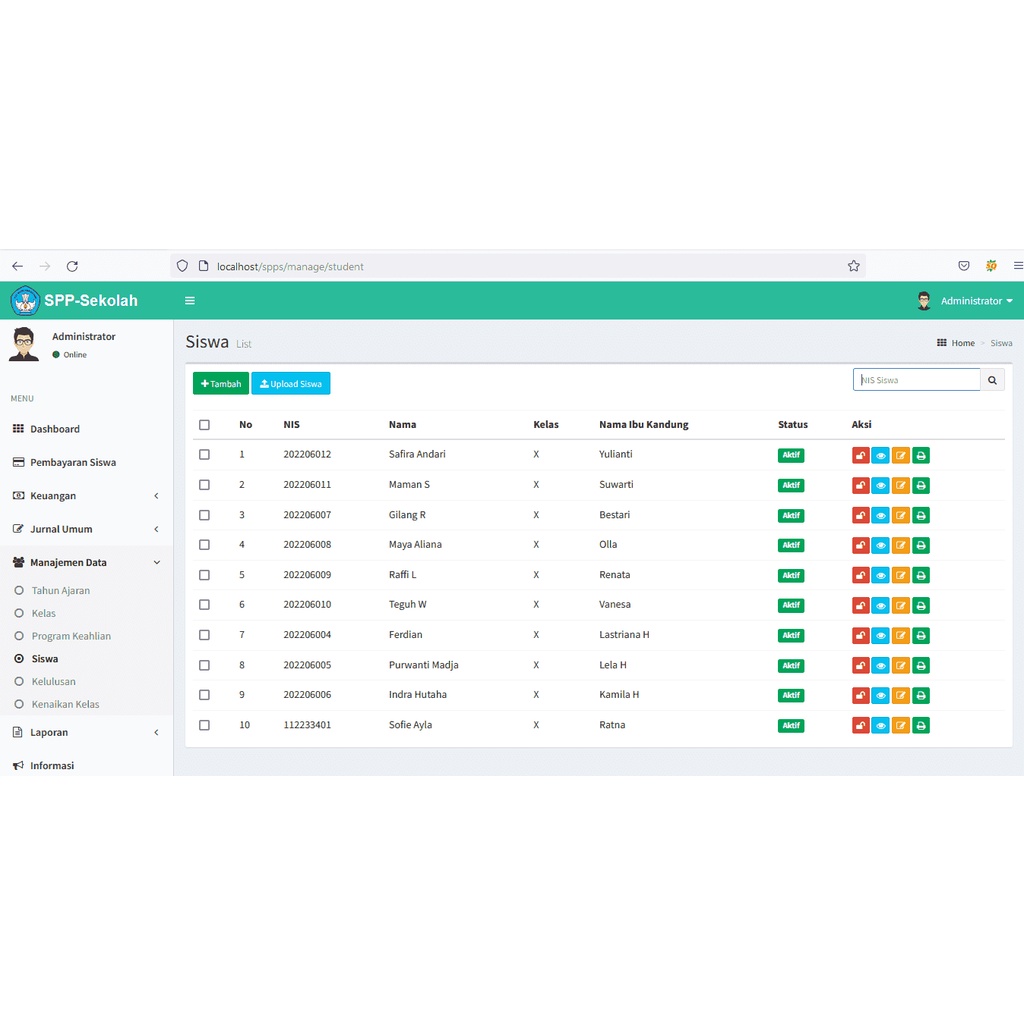This screenshot has height=1024, width=1024.
Task: Open Pembayaran Siswa from sidebar
Action: [x=73, y=463]
